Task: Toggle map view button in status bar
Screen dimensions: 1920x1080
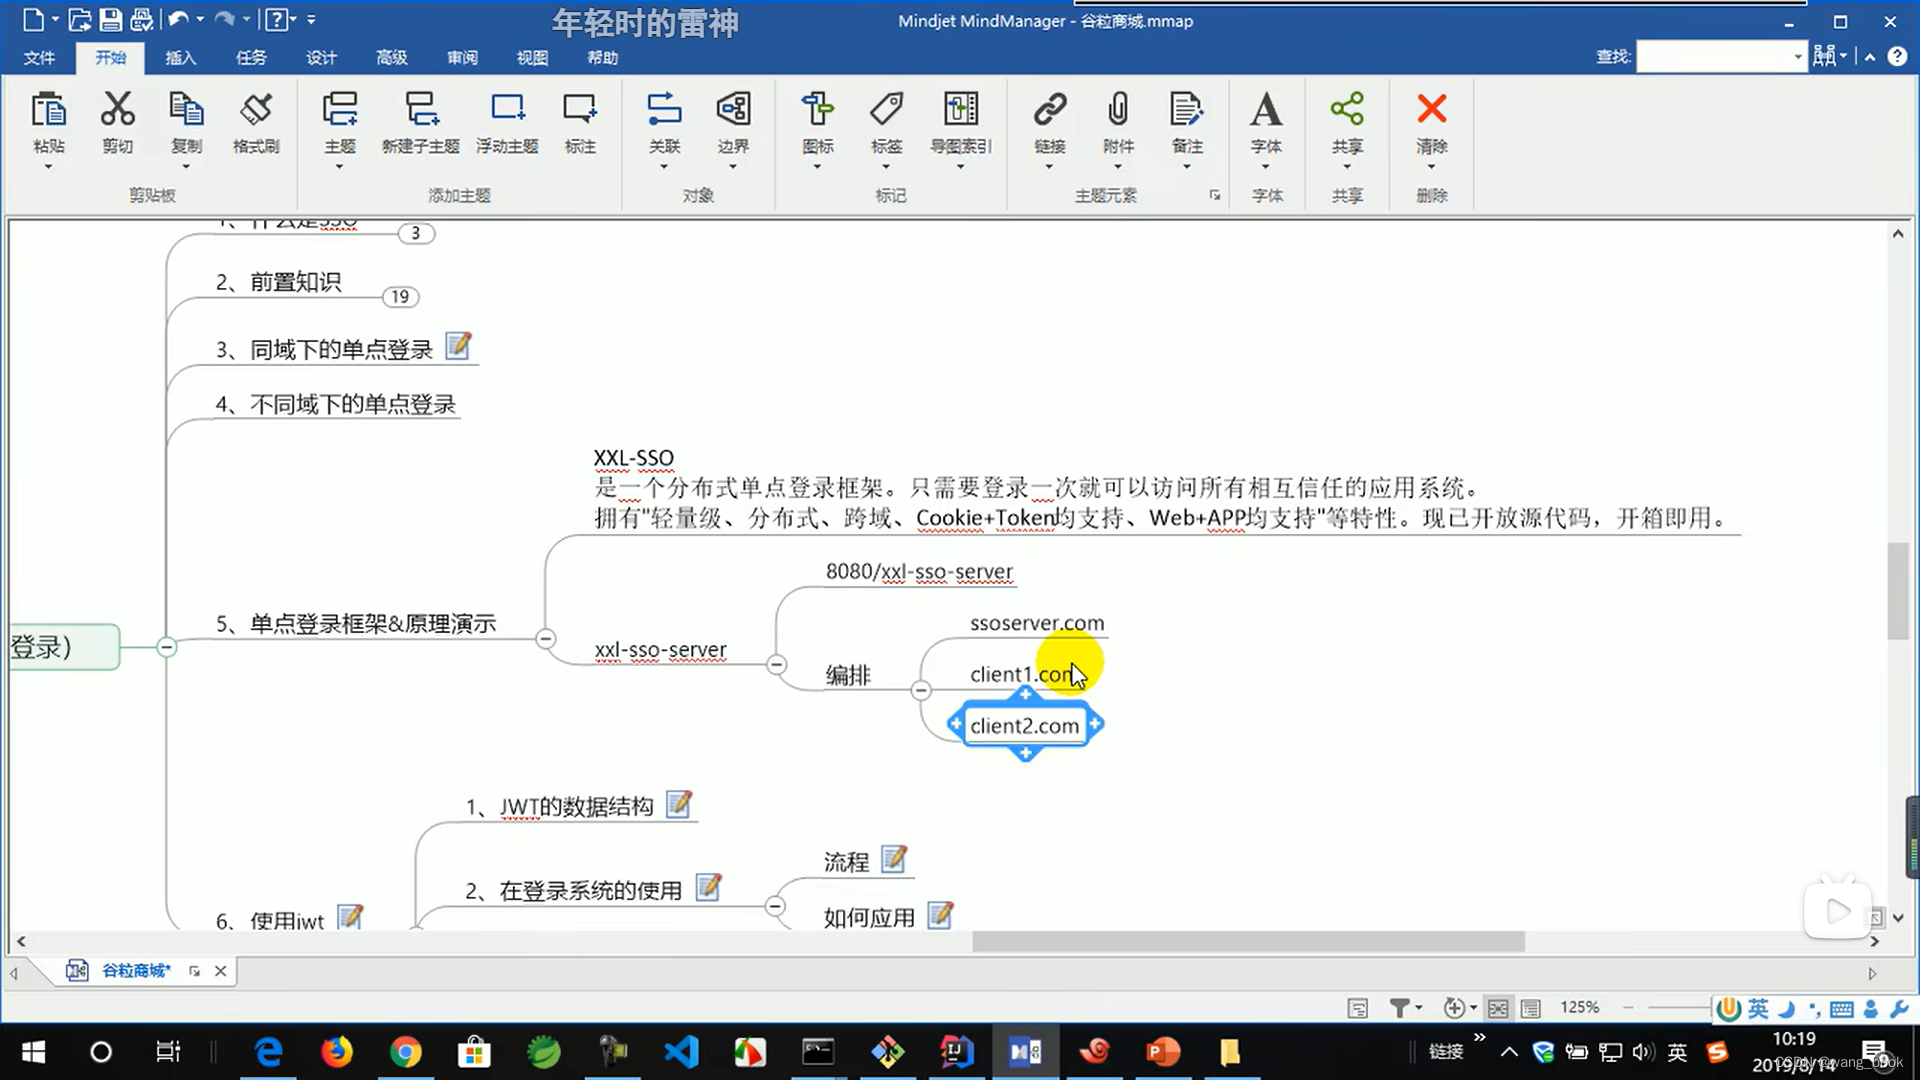Action: pyautogui.click(x=1498, y=1008)
